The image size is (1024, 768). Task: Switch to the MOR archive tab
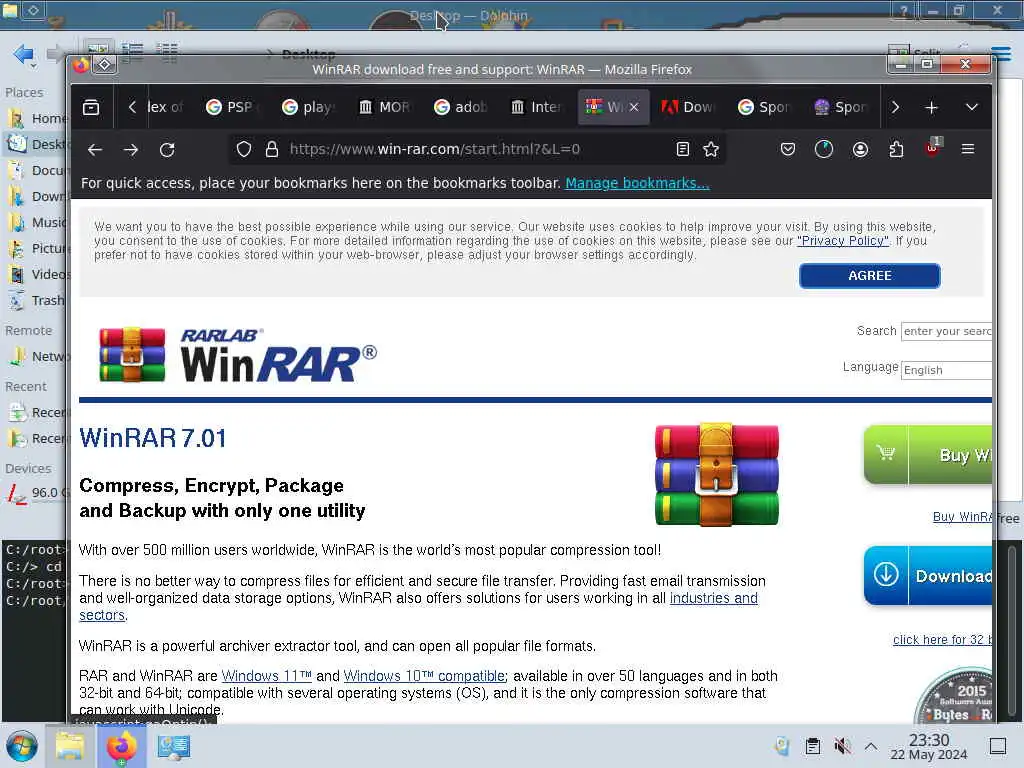pyautogui.click(x=385, y=107)
